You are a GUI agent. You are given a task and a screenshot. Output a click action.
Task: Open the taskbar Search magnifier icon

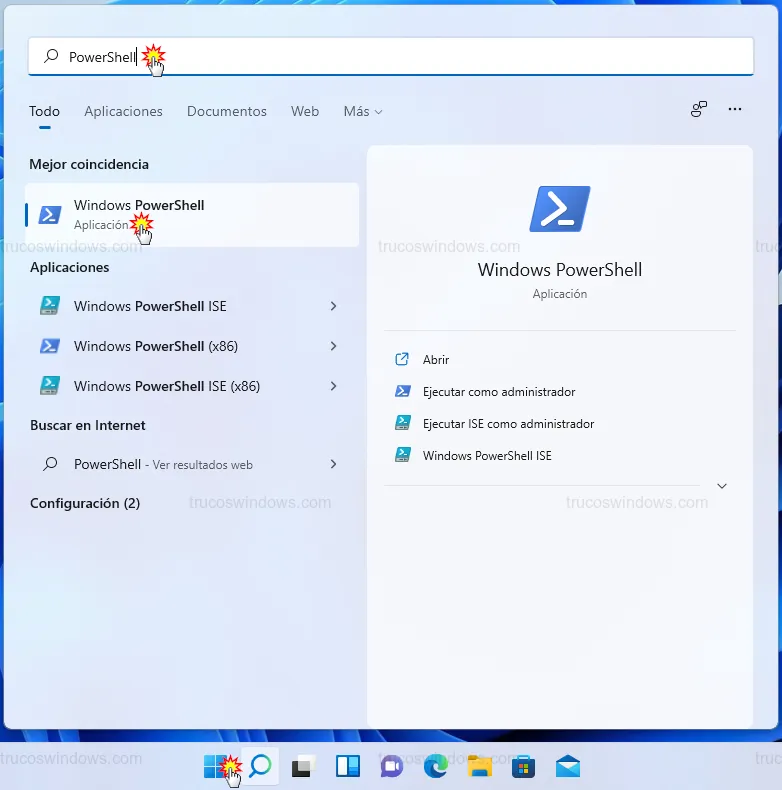click(260, 767)
